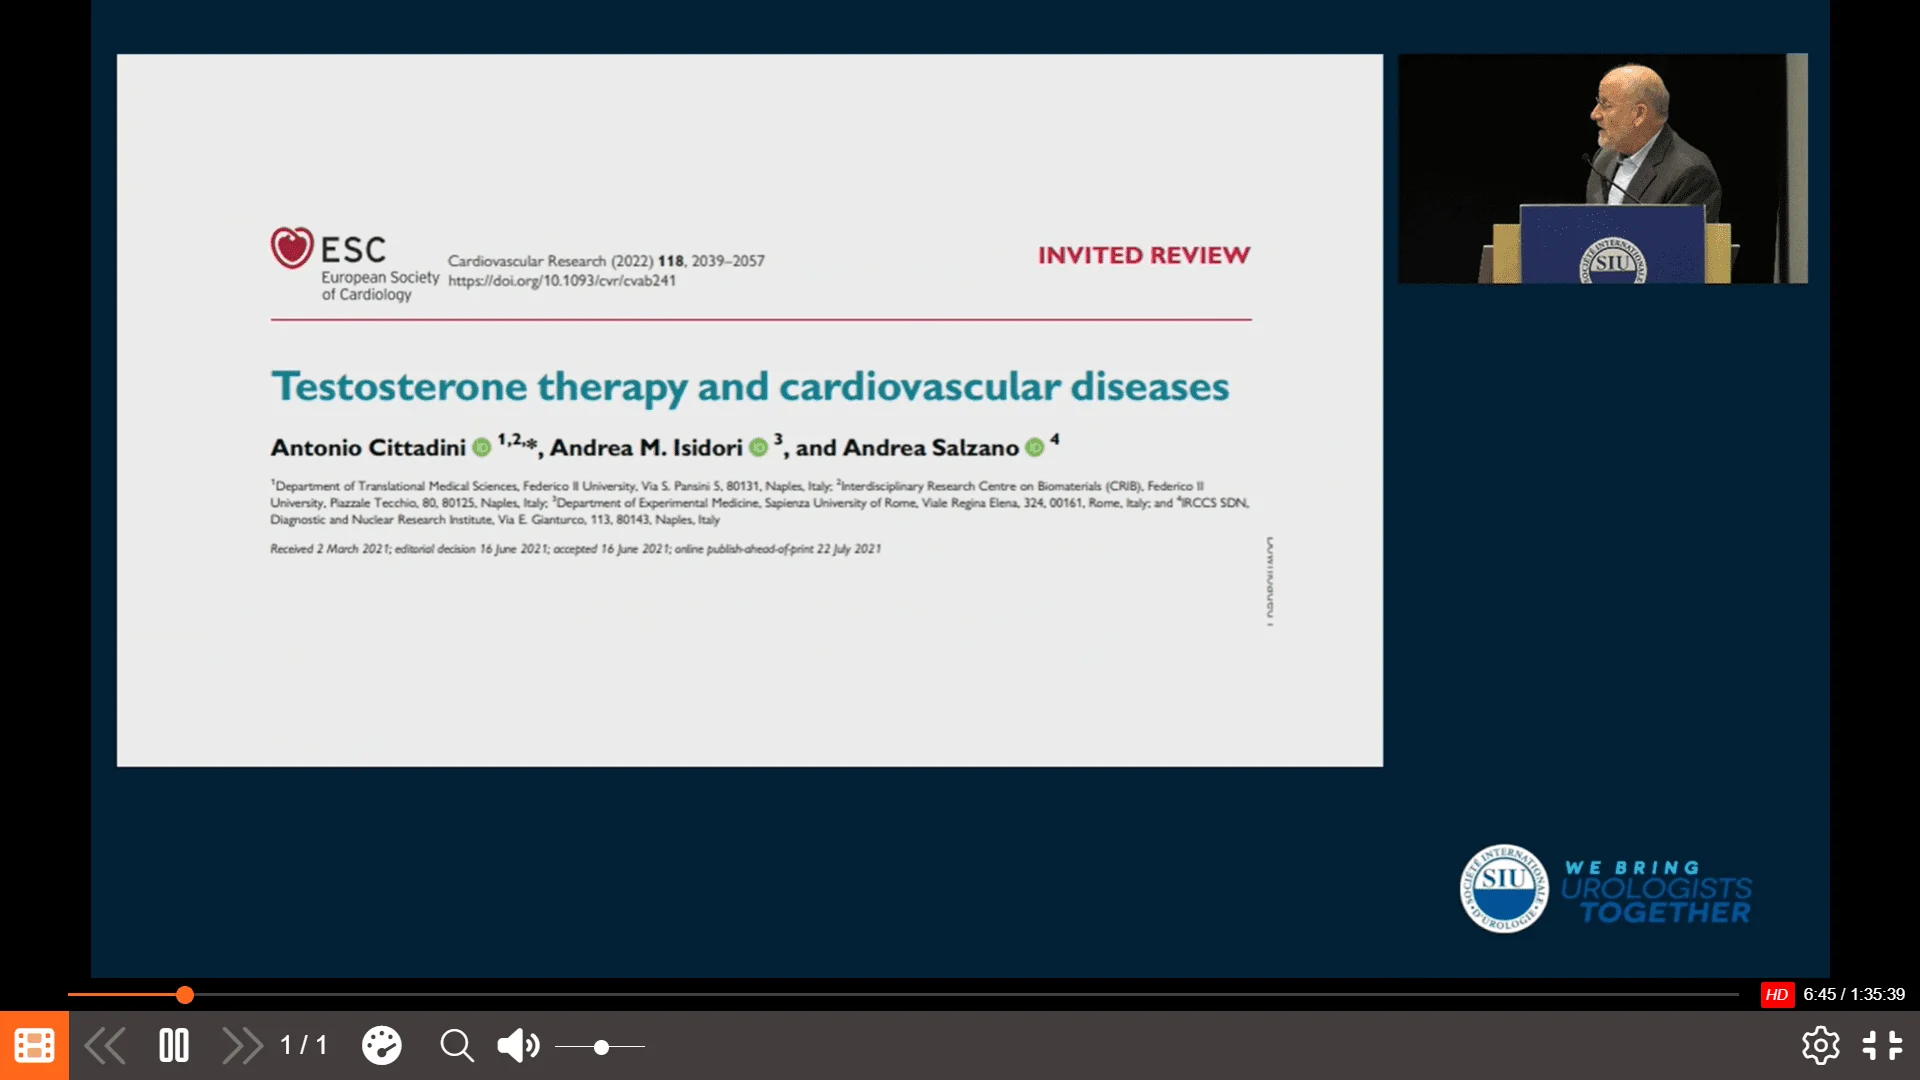The image size is (1920, 1080).
Task: Pause the video playback
Action: tap(174, 1046)
